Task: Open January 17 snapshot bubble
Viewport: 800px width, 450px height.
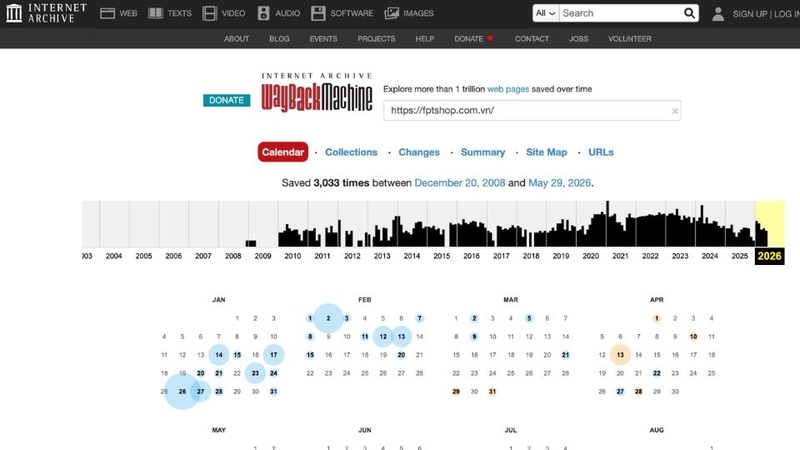Action: [x=273, y=355]
